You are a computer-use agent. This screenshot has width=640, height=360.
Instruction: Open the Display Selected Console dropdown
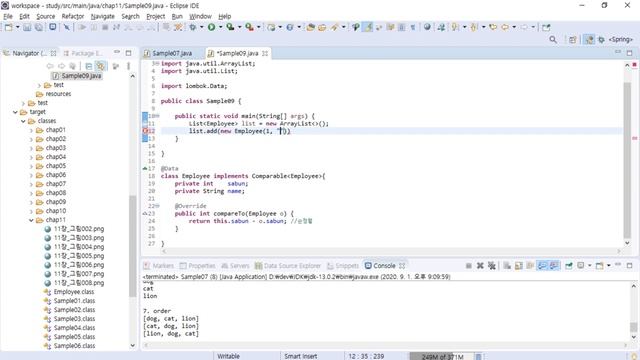point(589,266)
